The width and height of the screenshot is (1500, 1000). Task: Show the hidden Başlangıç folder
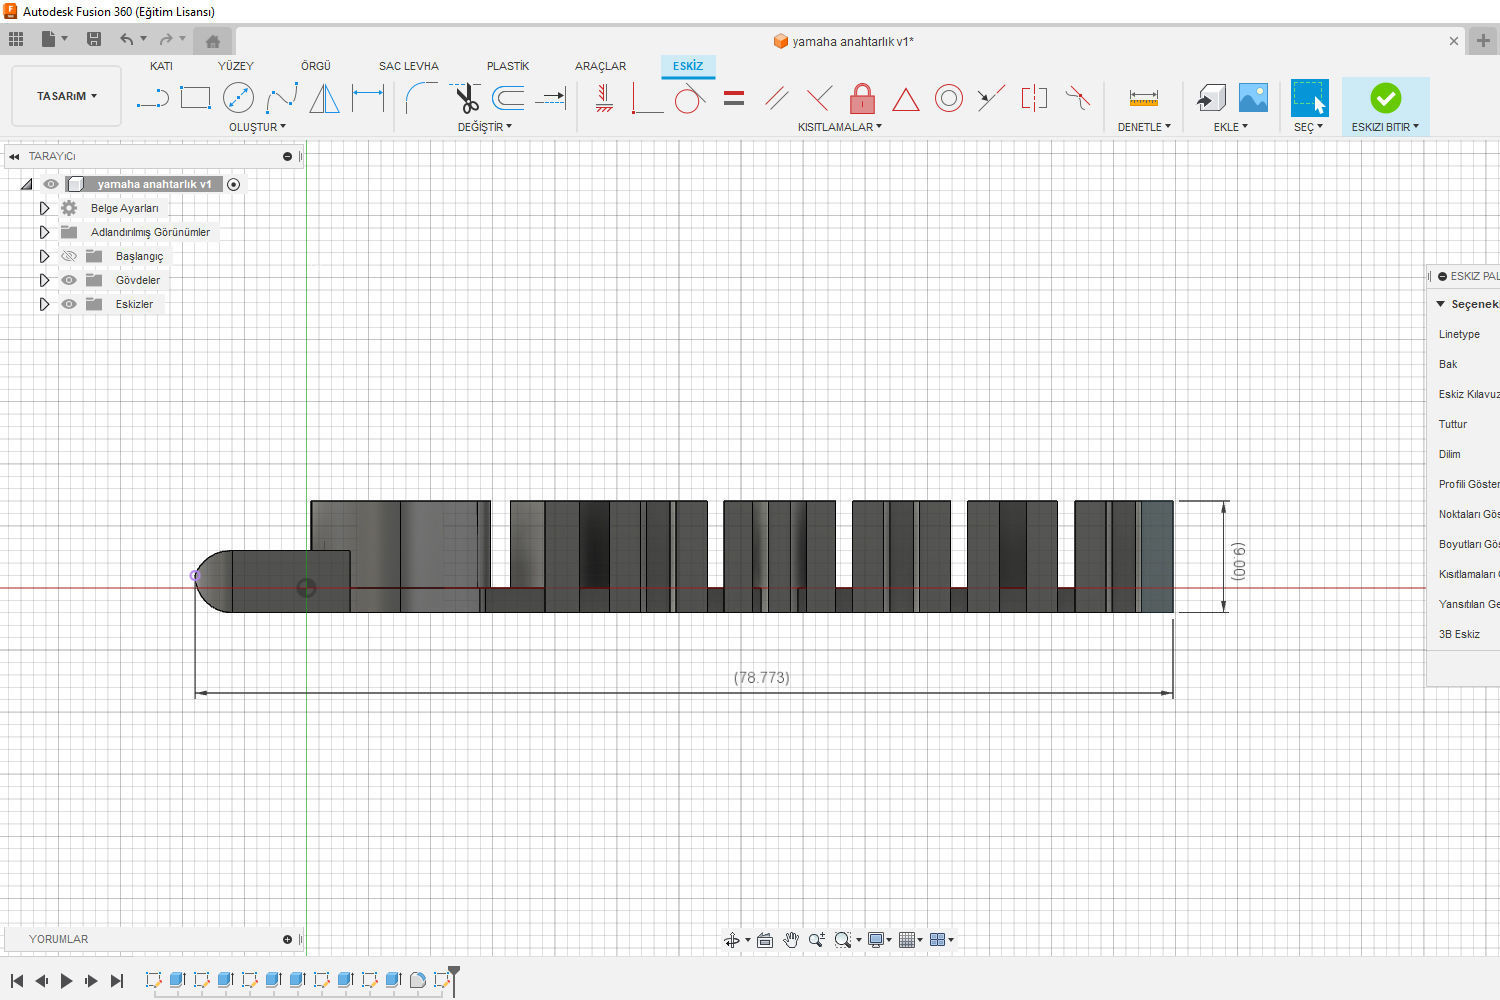click(x=69, y=256)
